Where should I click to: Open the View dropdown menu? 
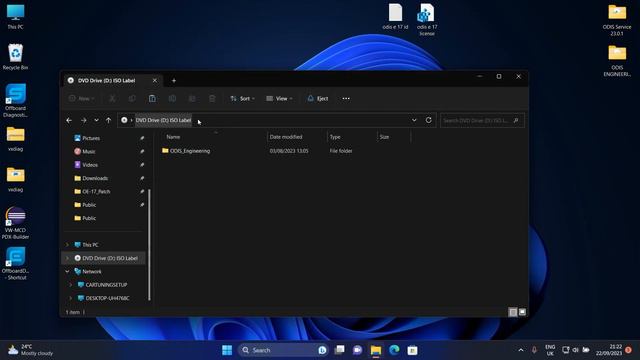pyautogui.click(x=280, y=98)
